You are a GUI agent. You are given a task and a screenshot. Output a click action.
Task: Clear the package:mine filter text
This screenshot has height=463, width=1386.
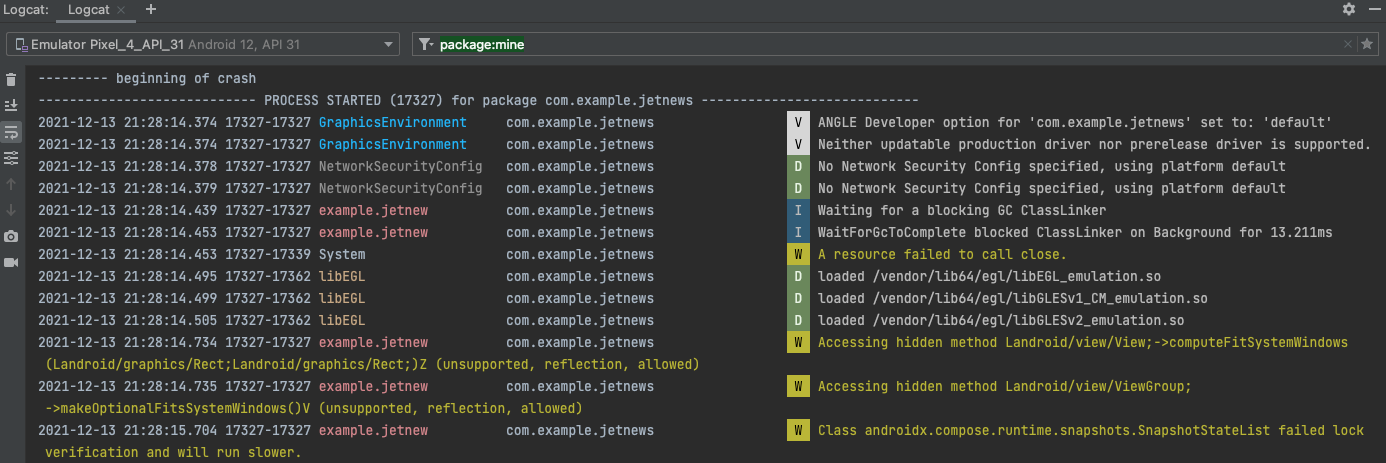[x=1348, y=44]
